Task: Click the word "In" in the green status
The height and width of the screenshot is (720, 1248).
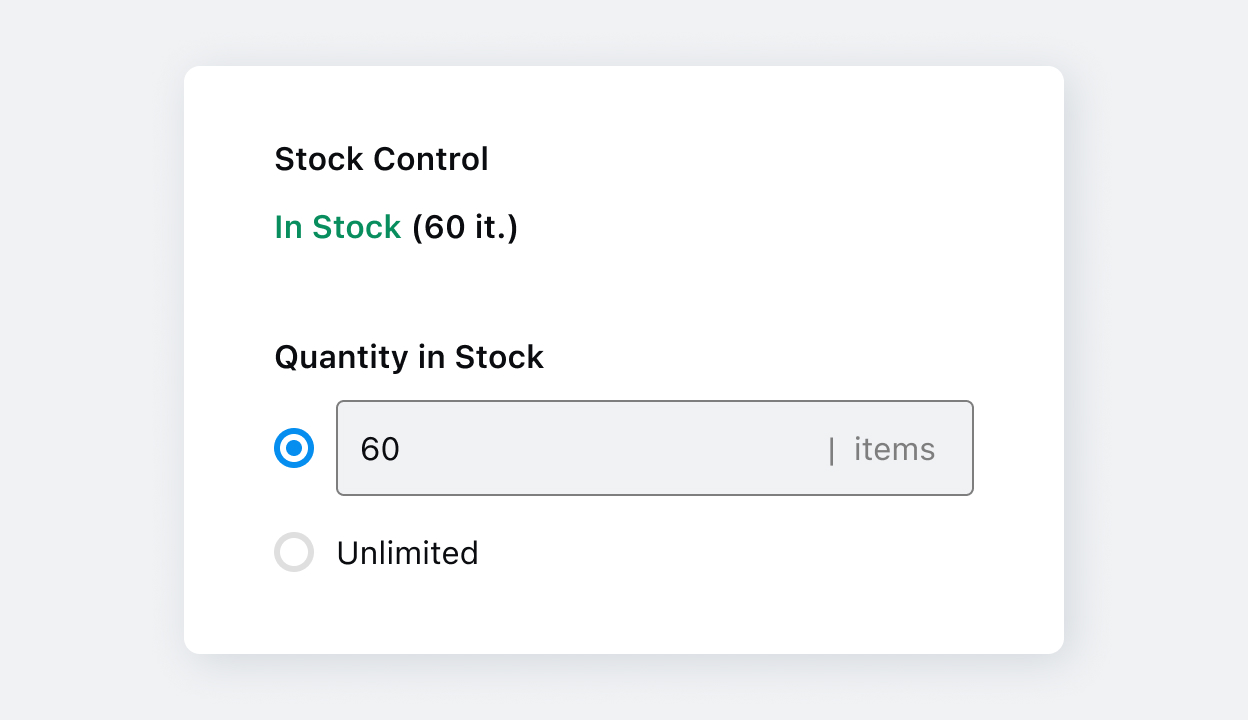Action: pos(288,228)
